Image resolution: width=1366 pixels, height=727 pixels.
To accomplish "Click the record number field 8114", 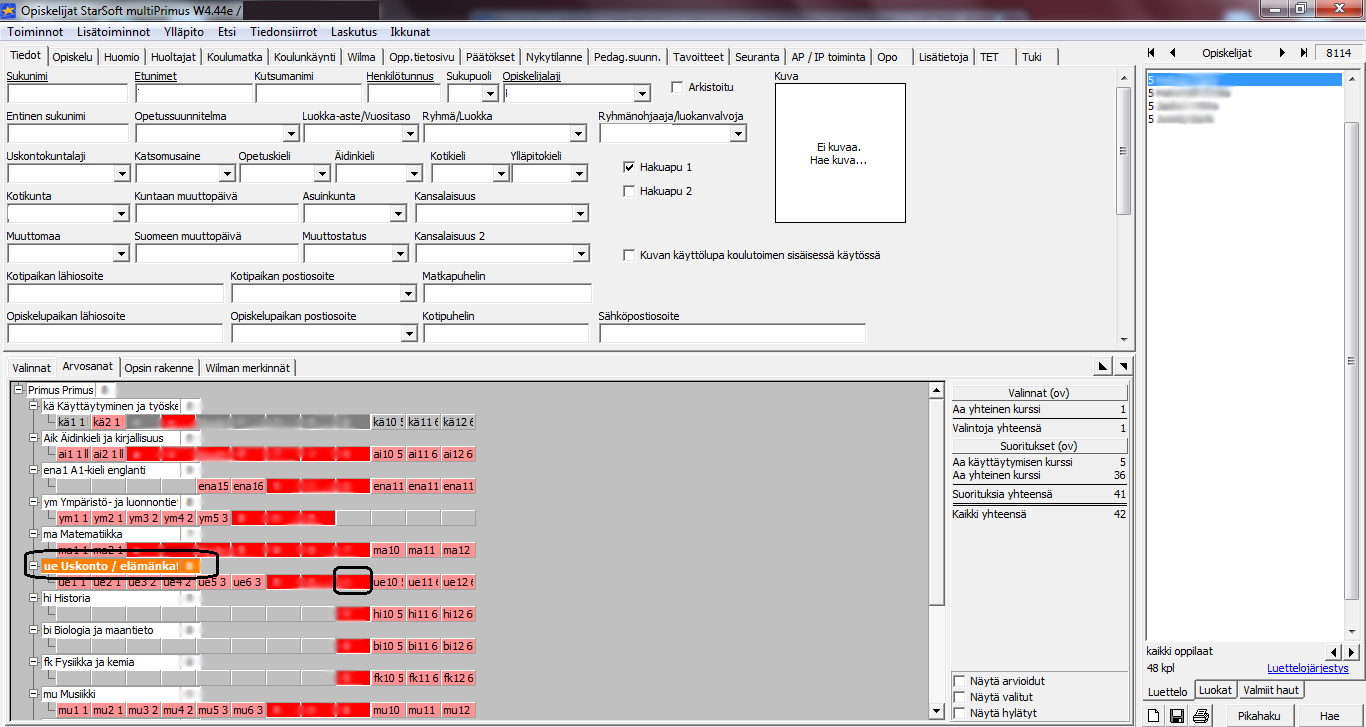I will click(x=1337, y=53).
